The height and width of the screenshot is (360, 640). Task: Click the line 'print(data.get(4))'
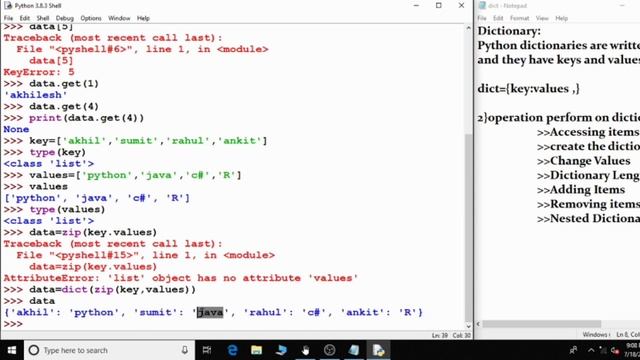[x=87, y=118]
